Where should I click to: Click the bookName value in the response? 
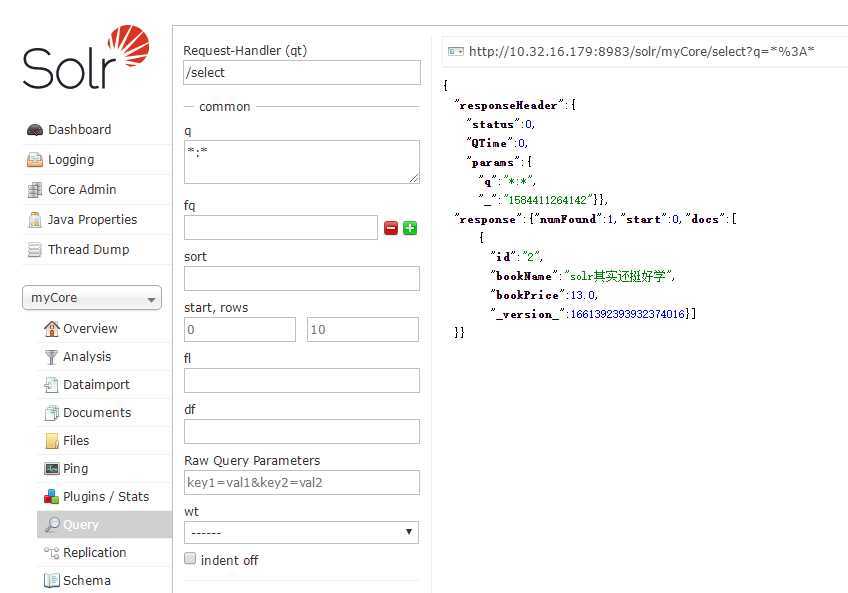pyautogui.click(x=619, y=276)
